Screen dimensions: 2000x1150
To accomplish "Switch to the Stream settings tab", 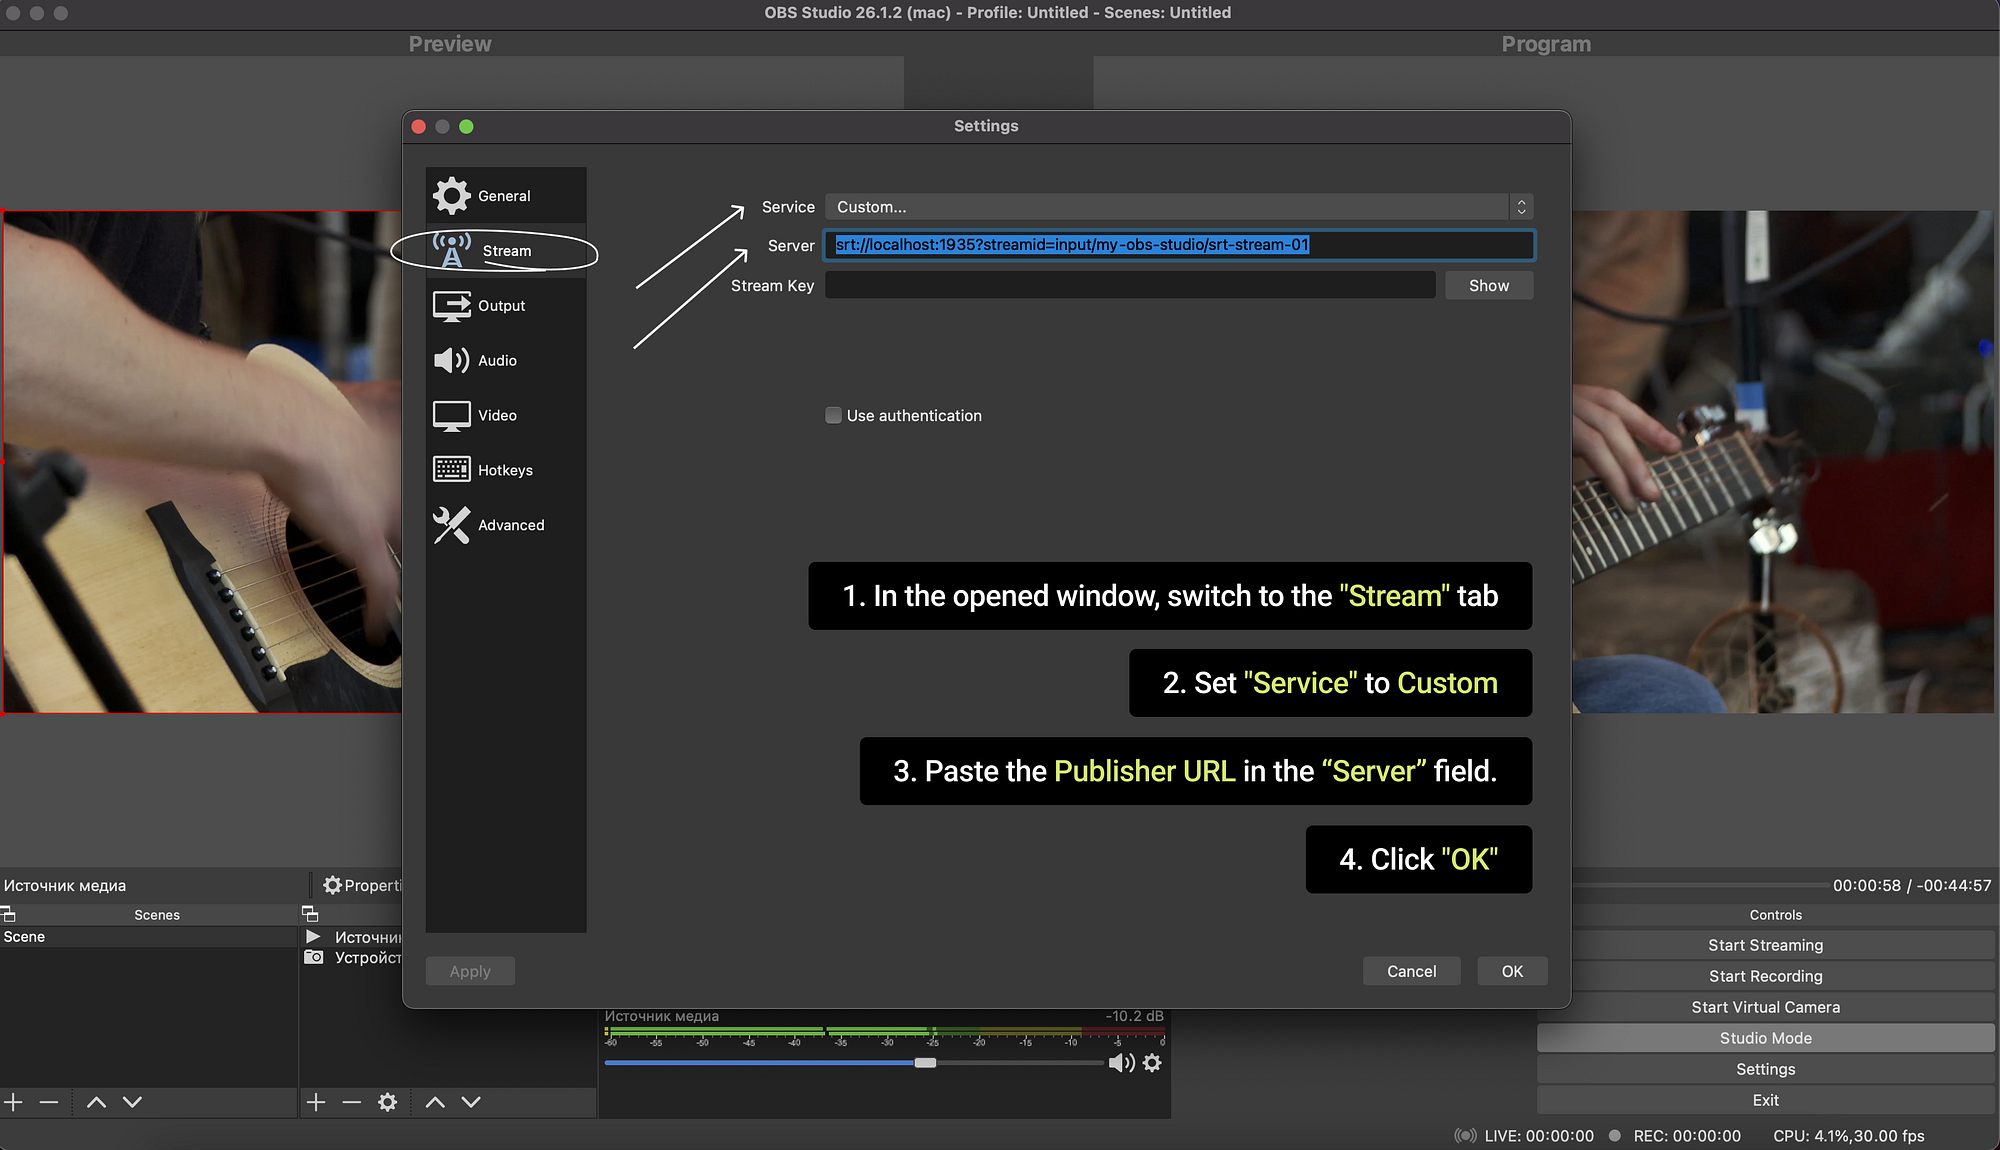I will [506, 251].
